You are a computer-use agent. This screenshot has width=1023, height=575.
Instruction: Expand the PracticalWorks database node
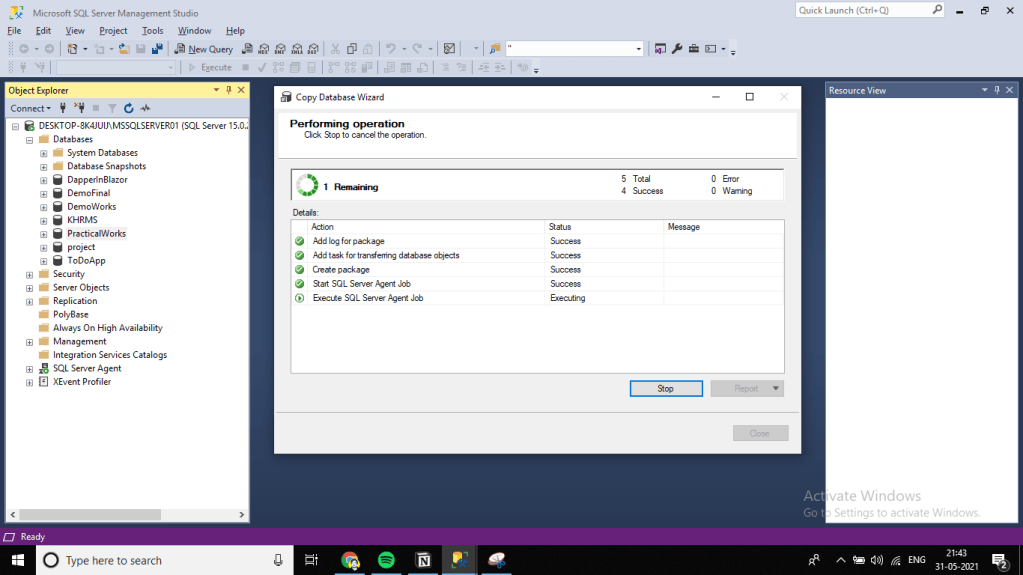pos(44,234)
